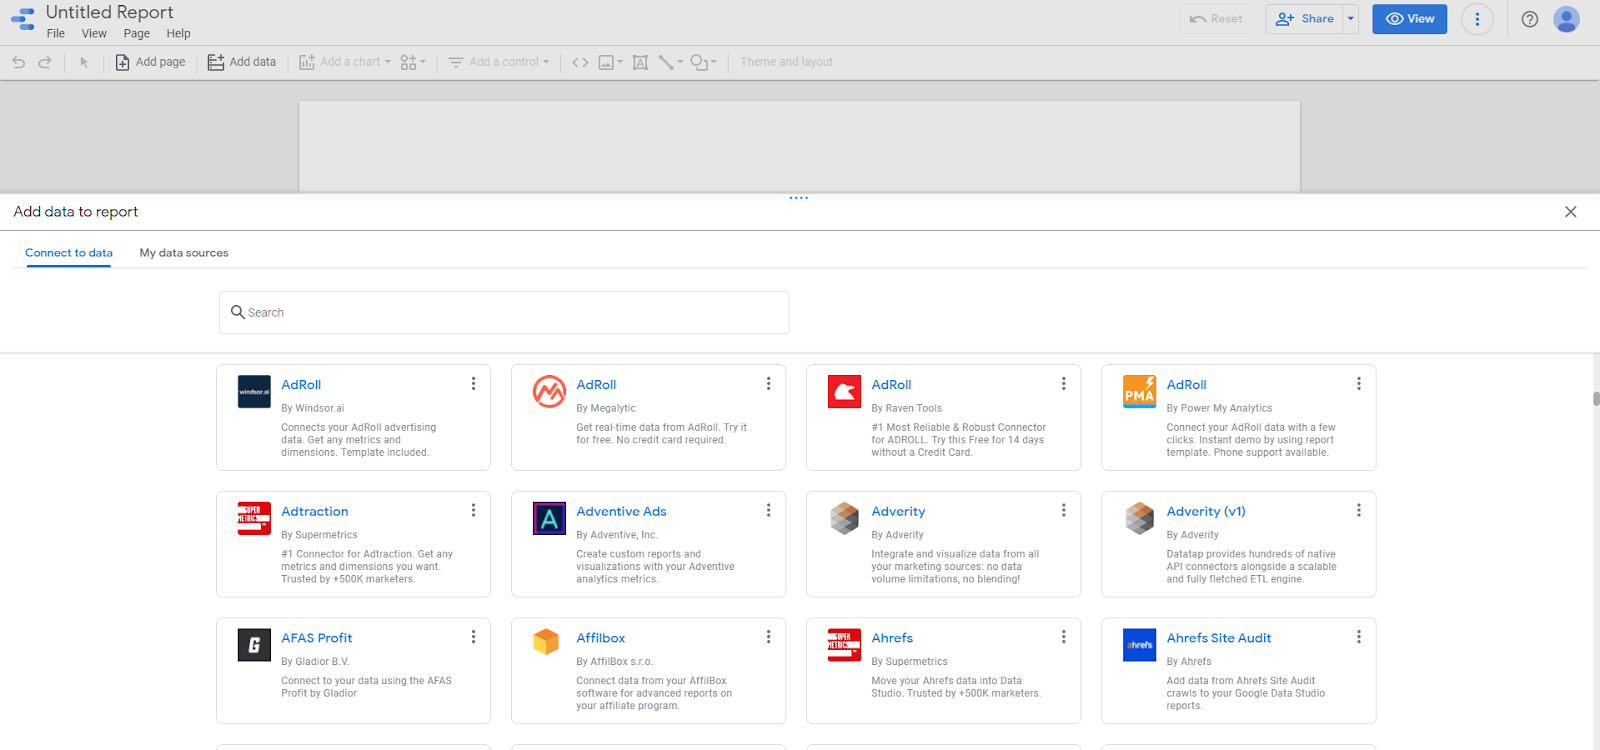Click the undo arrow icon
This screenshot has width=1600, height=750.
[18, 62]
